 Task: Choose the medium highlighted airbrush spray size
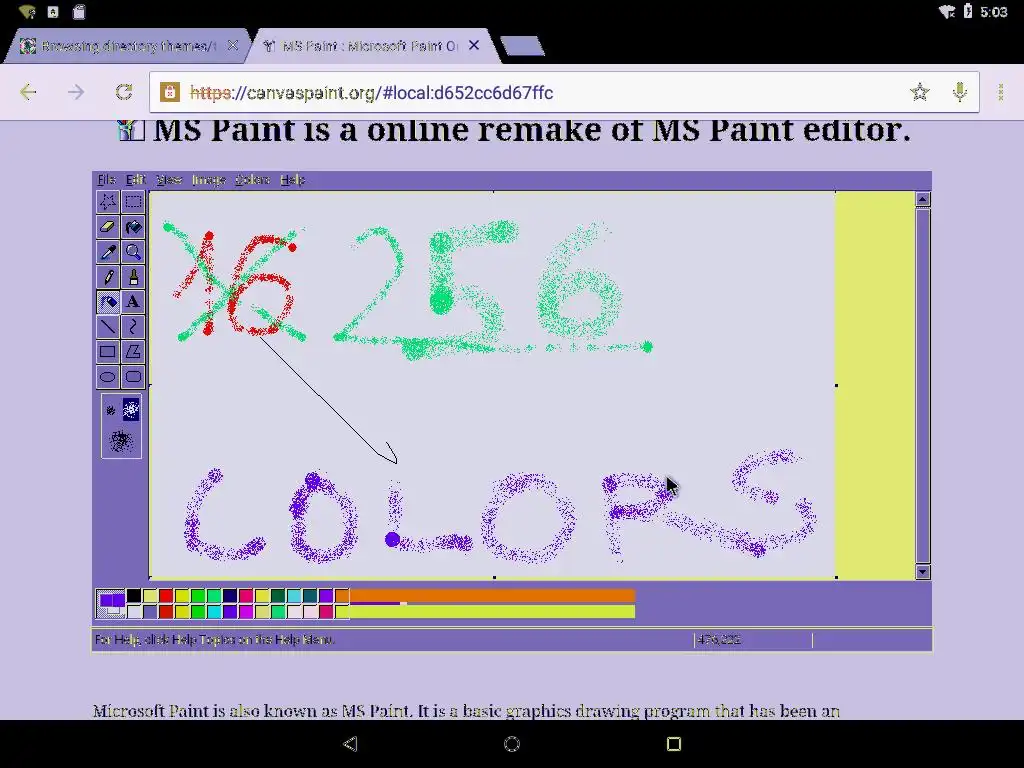coord(131,409)
